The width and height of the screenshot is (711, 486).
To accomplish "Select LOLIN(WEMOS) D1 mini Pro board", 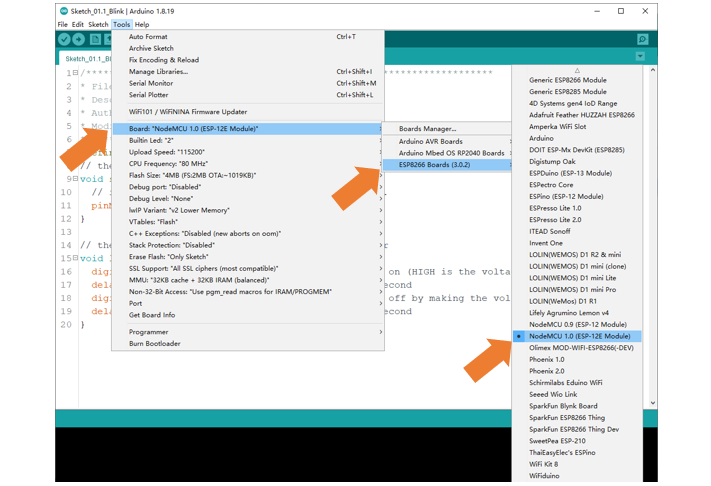I will coord(577,290).
